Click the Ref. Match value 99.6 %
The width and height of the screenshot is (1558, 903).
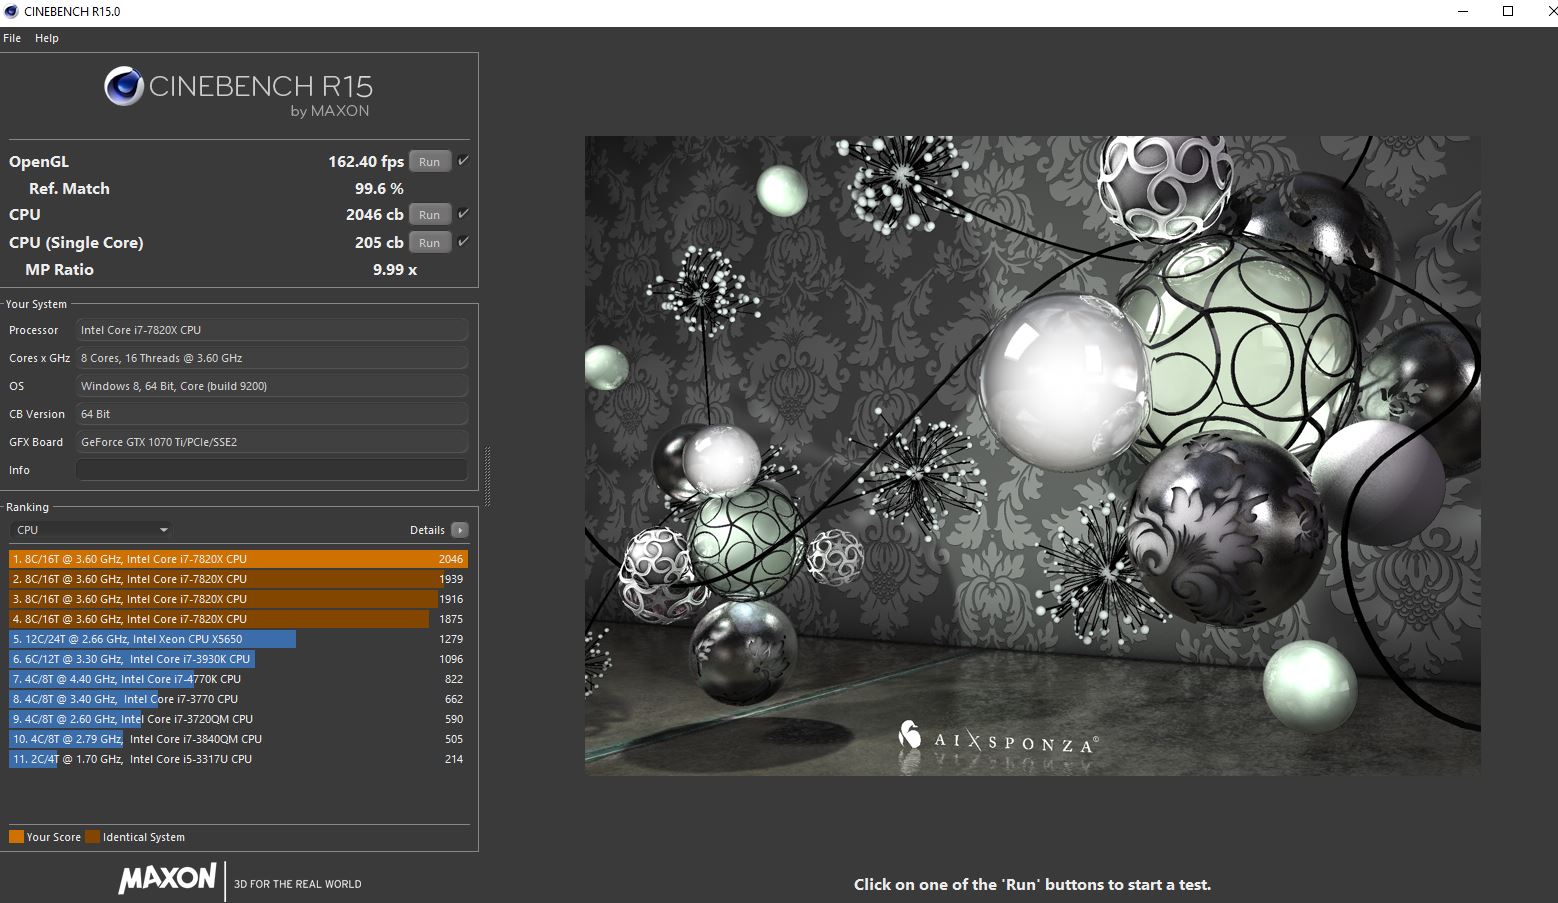[x=379, y=188]
